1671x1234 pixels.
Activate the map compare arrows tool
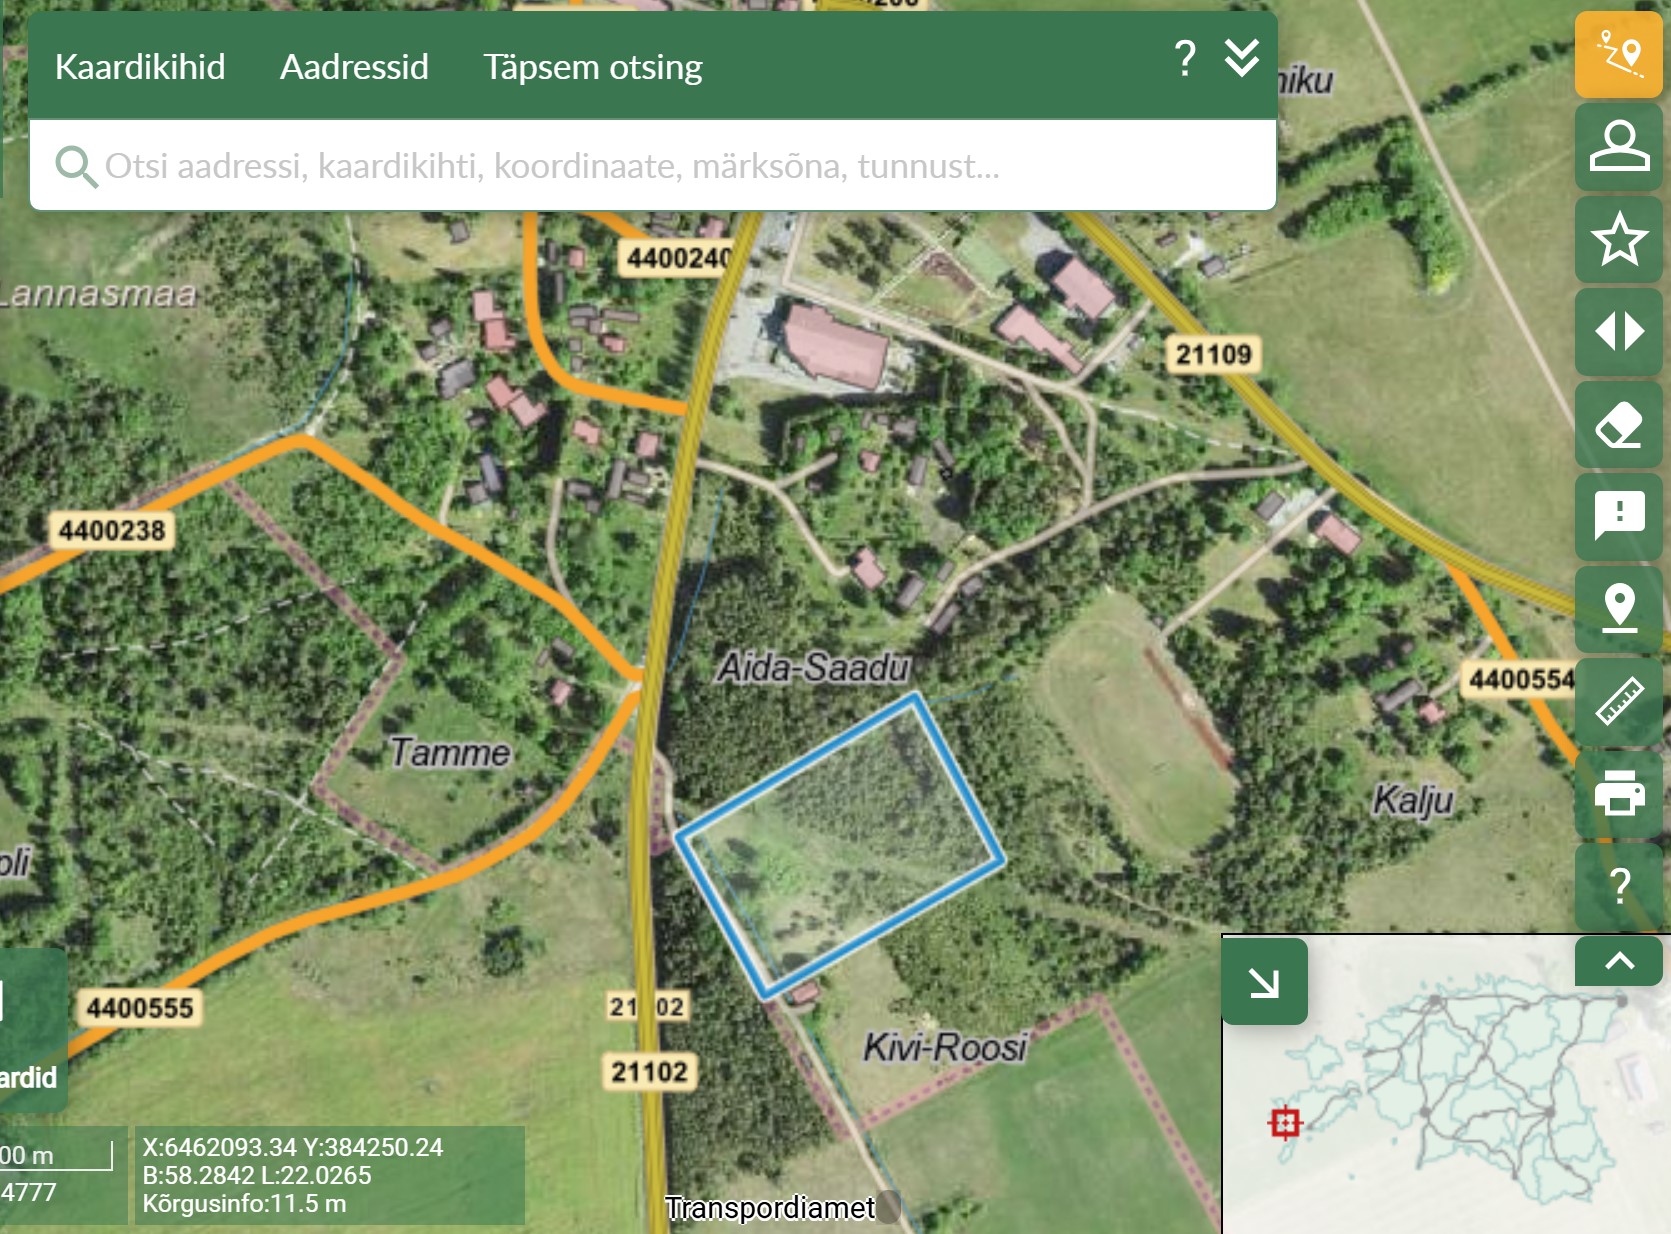pos(1618,331)
